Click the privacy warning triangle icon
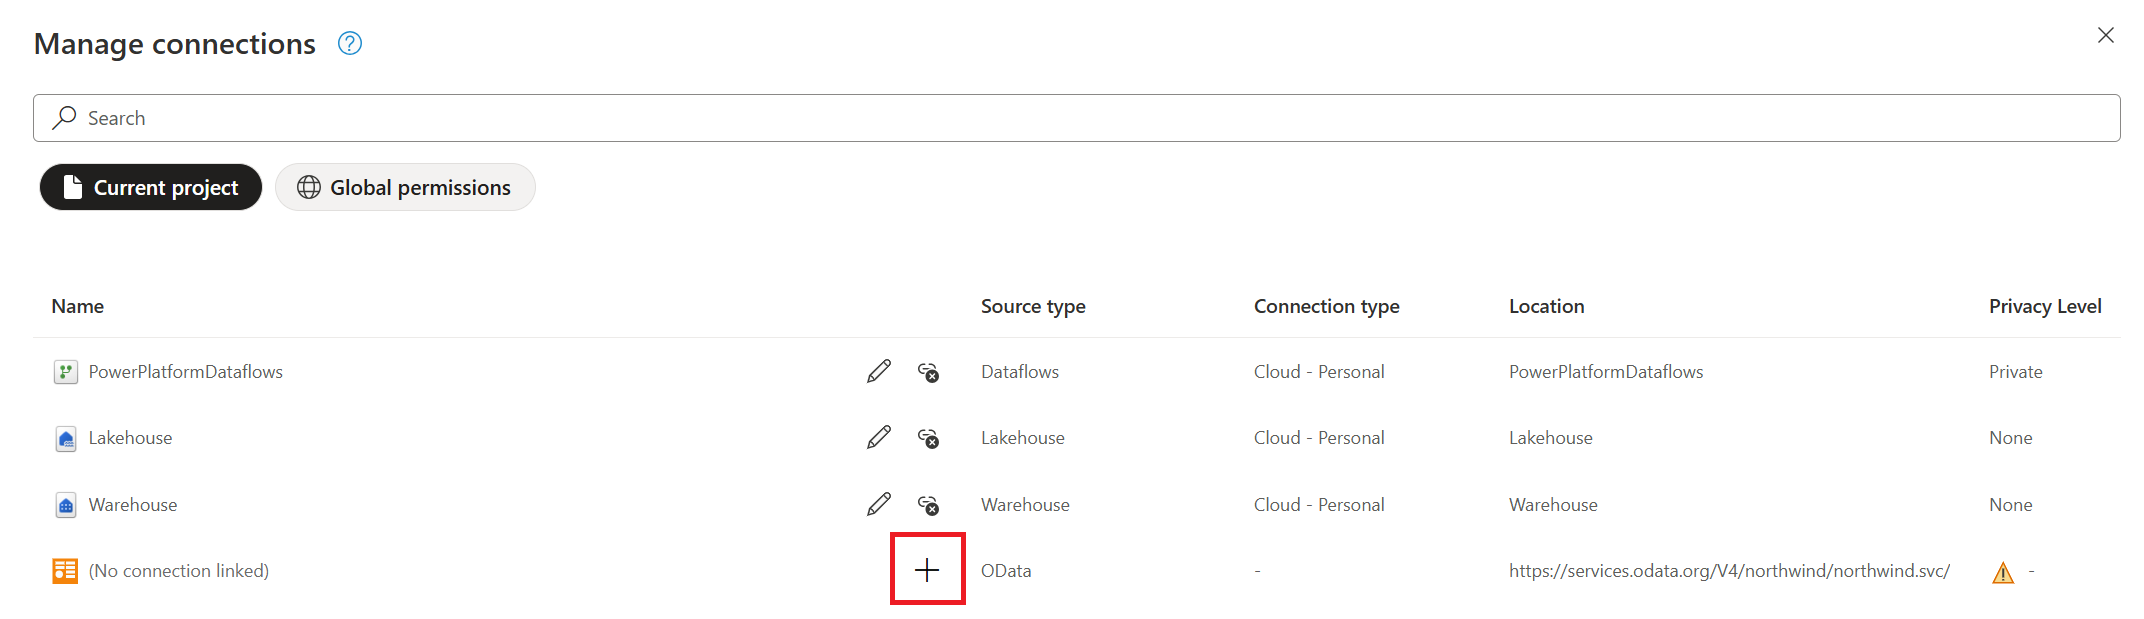 point(2003,572)
